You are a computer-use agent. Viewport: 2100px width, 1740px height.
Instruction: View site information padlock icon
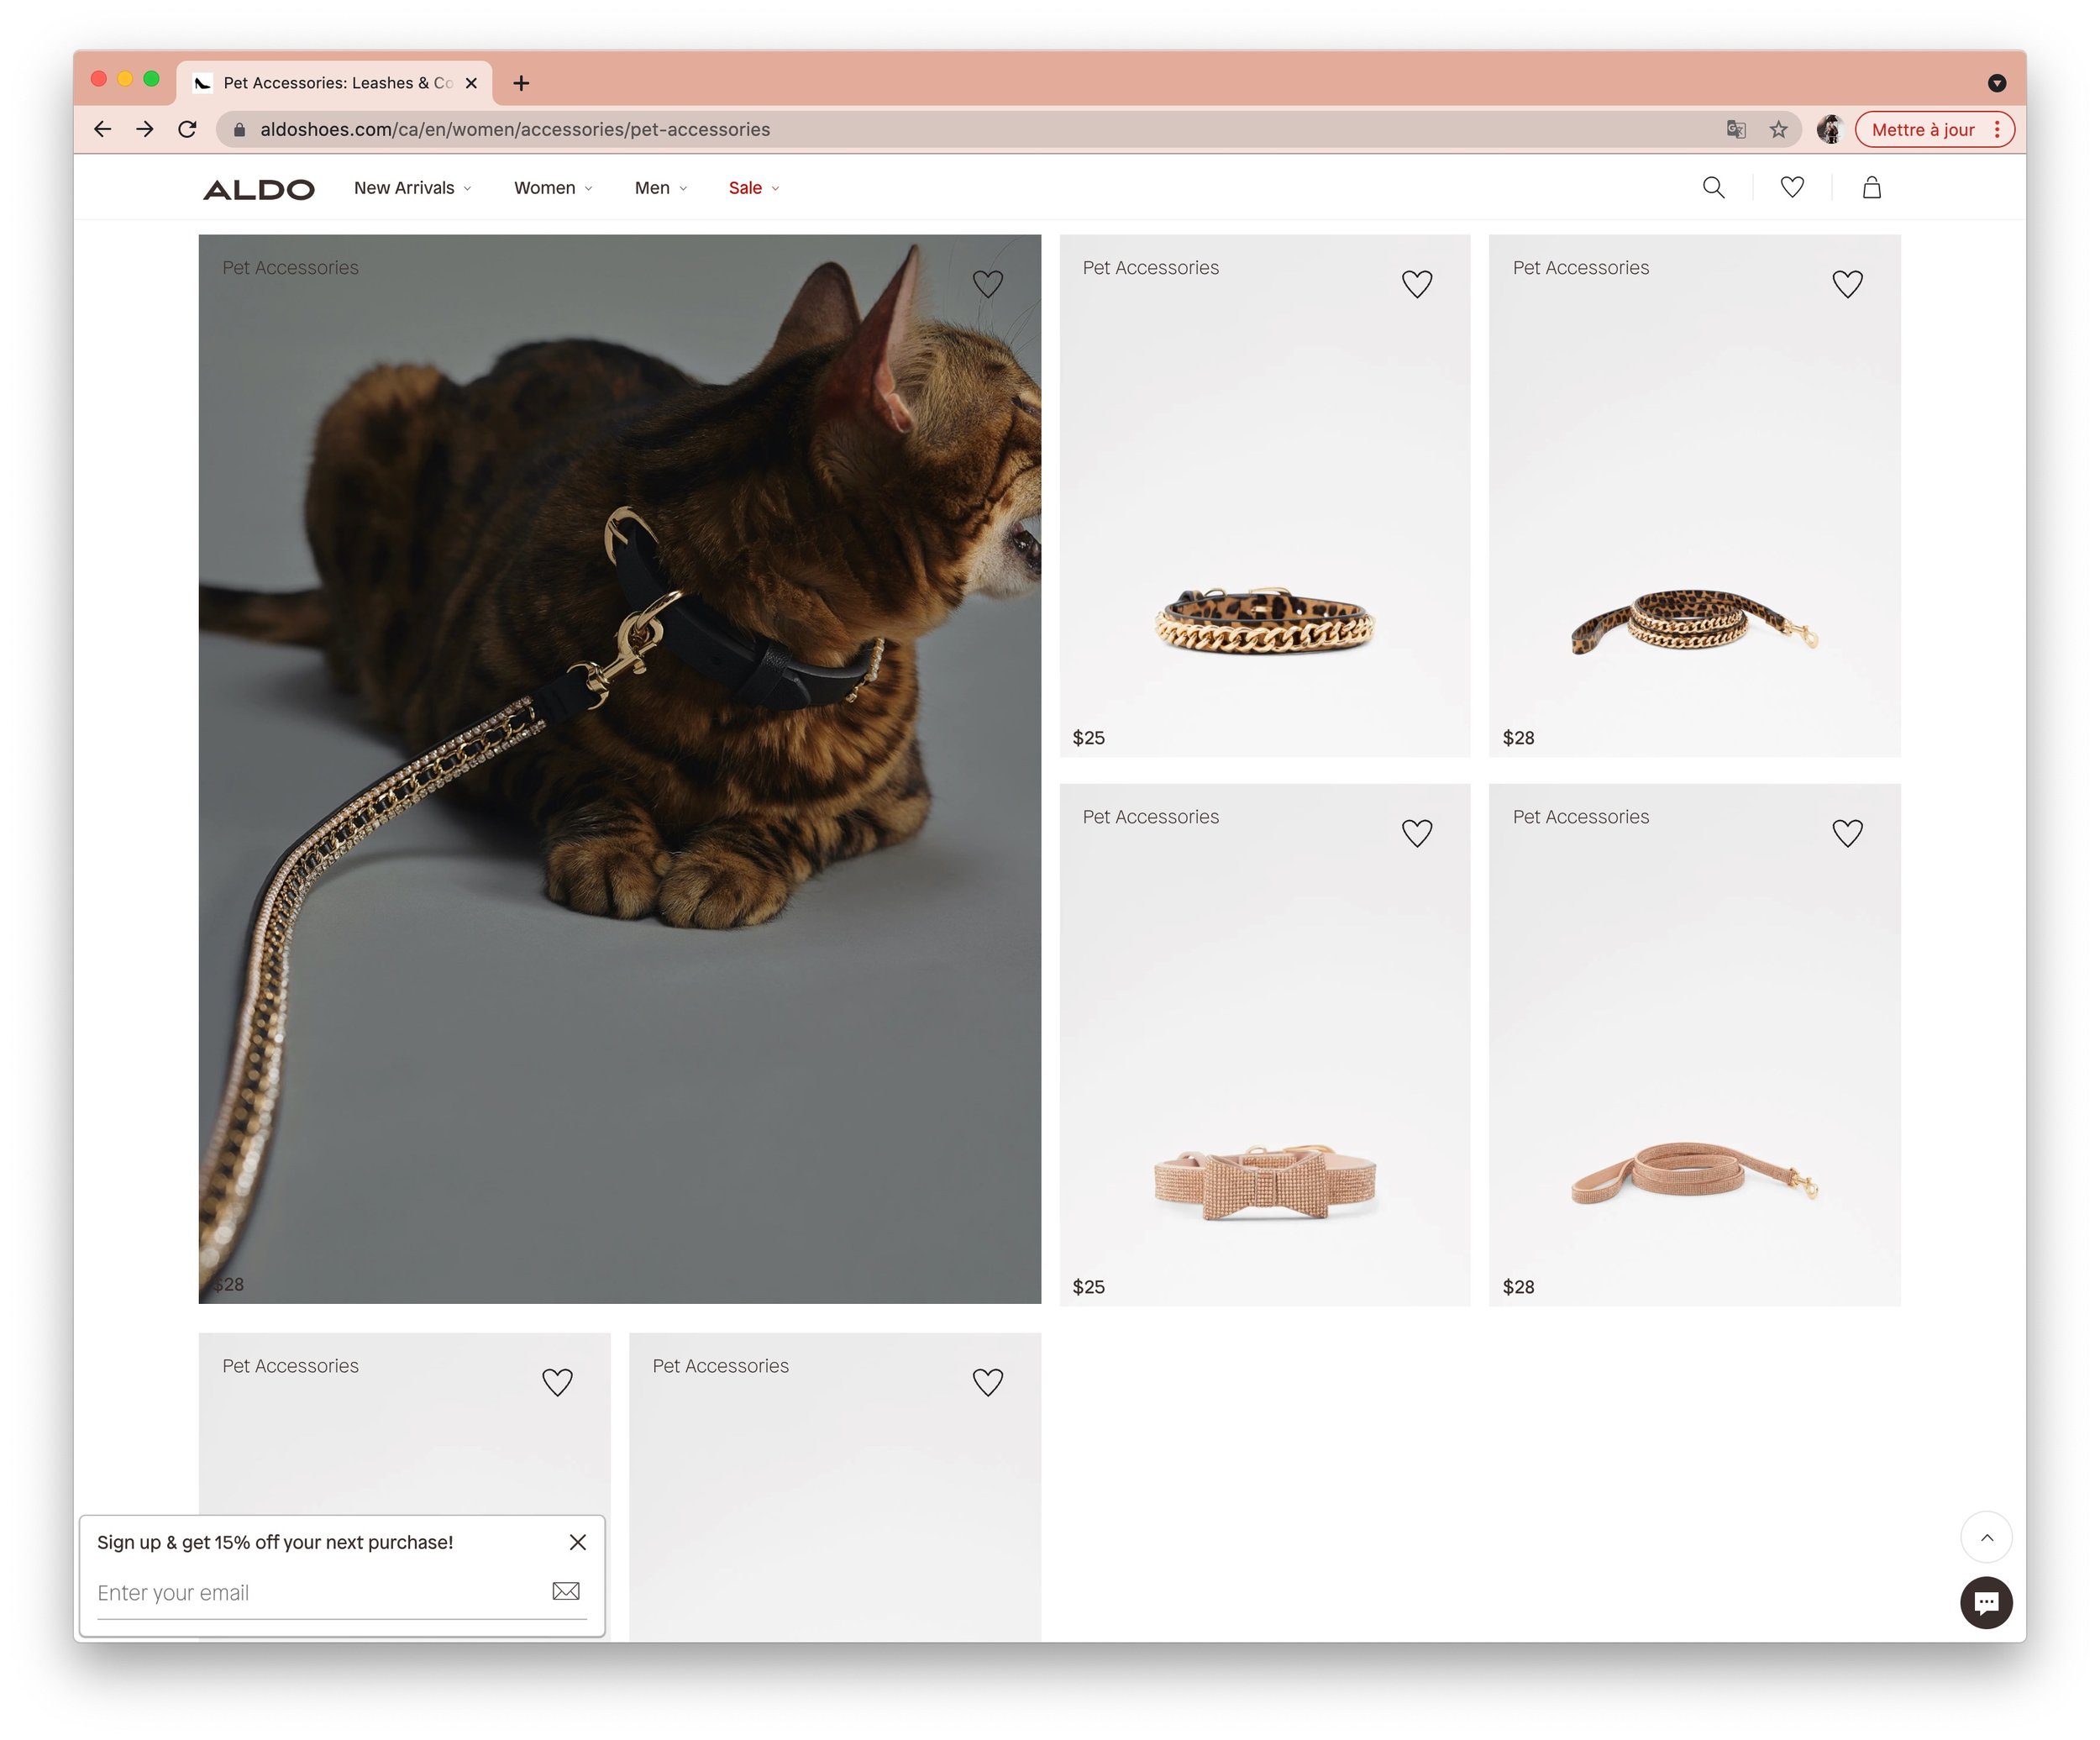[x=239, y=129]
